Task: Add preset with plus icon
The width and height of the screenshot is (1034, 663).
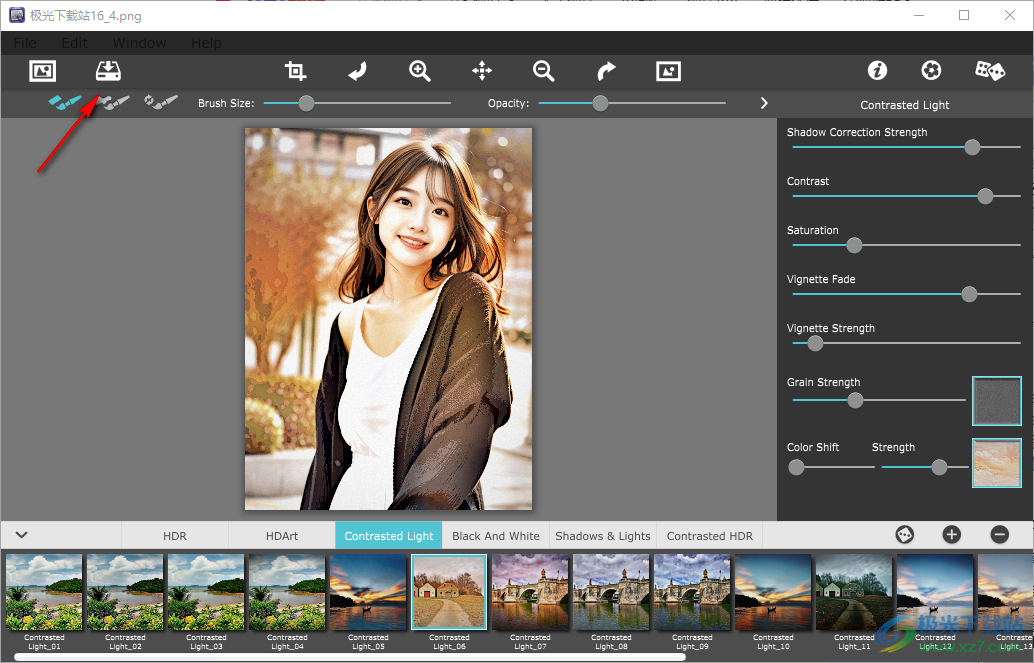Action: point(952,534)
